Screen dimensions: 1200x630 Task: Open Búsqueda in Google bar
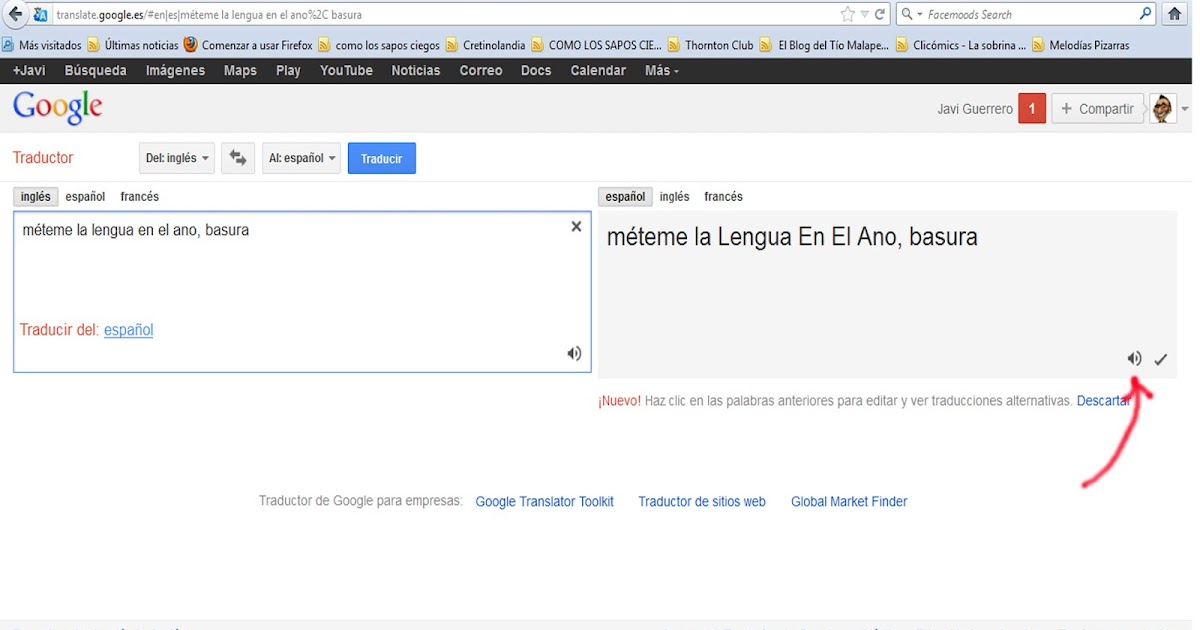point(96,71)
